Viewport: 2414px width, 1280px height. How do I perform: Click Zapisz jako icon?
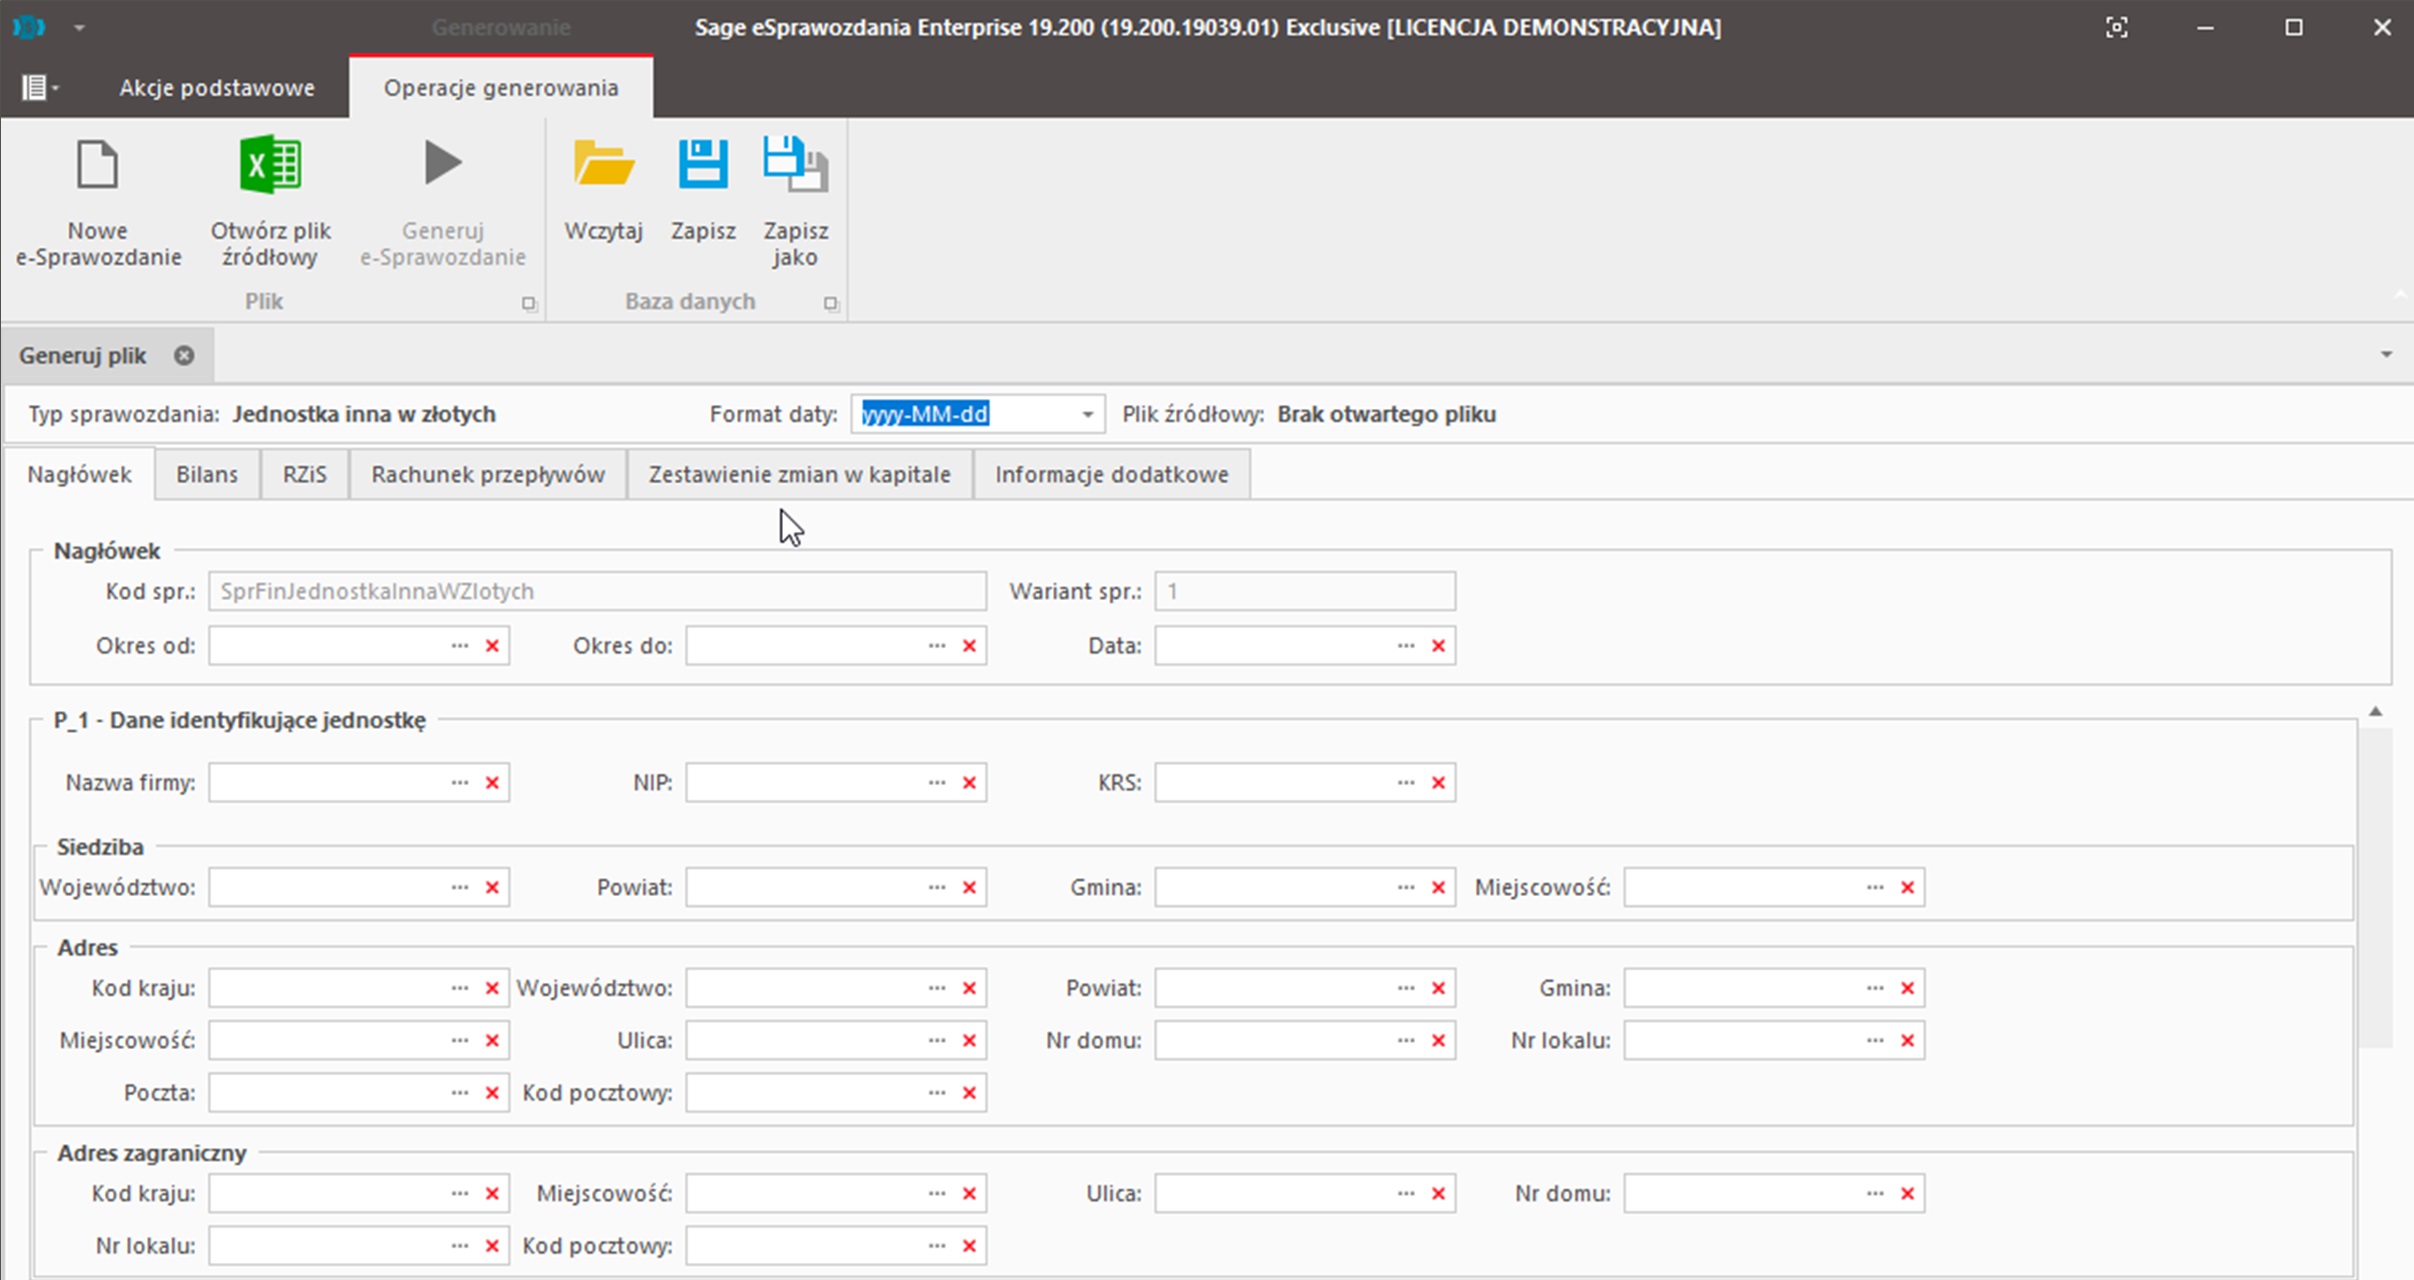(795, 165)
